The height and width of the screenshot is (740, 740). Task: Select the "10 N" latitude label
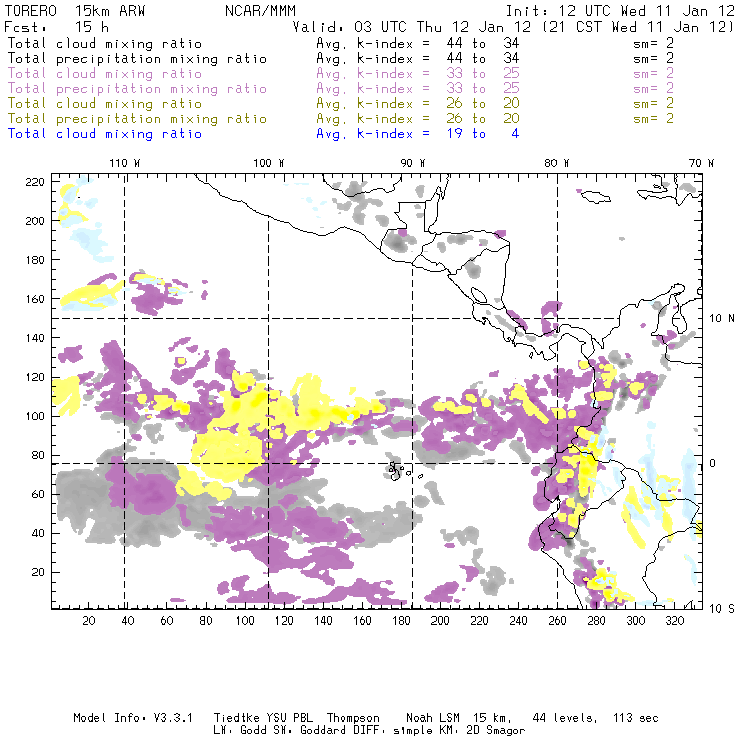722,319
